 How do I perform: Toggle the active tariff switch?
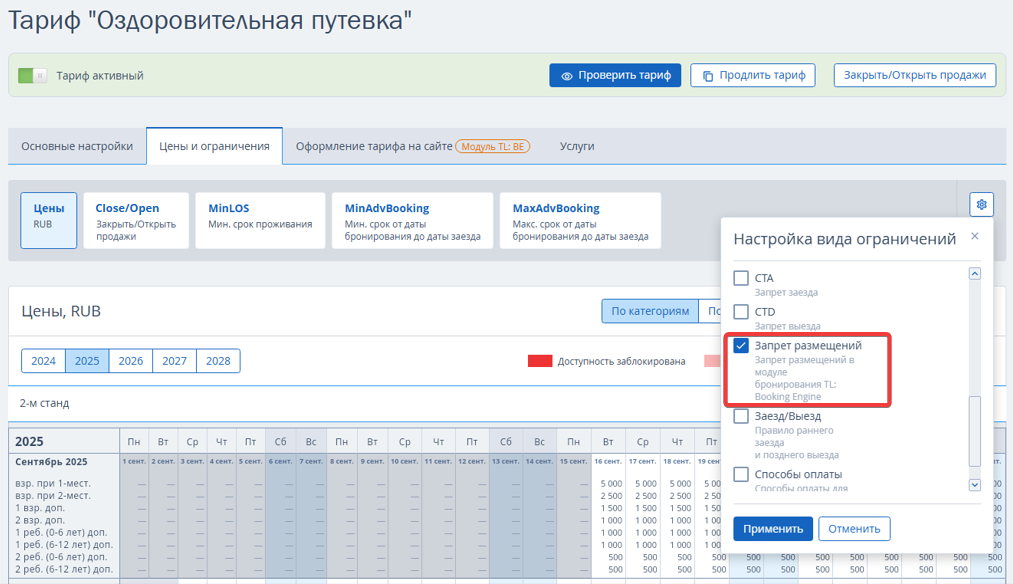pyautogui.click(x=33, y=75)
